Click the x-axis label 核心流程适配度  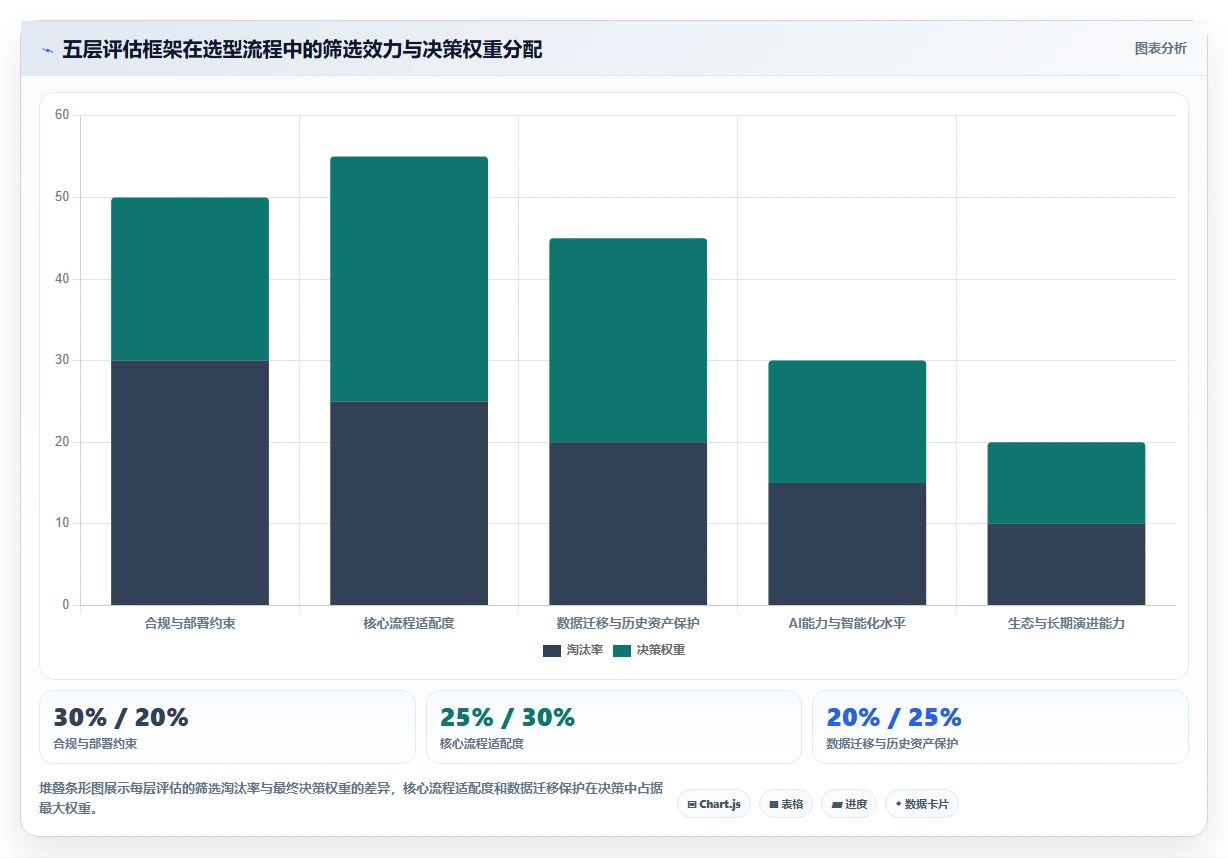click(x=409, y=623)
